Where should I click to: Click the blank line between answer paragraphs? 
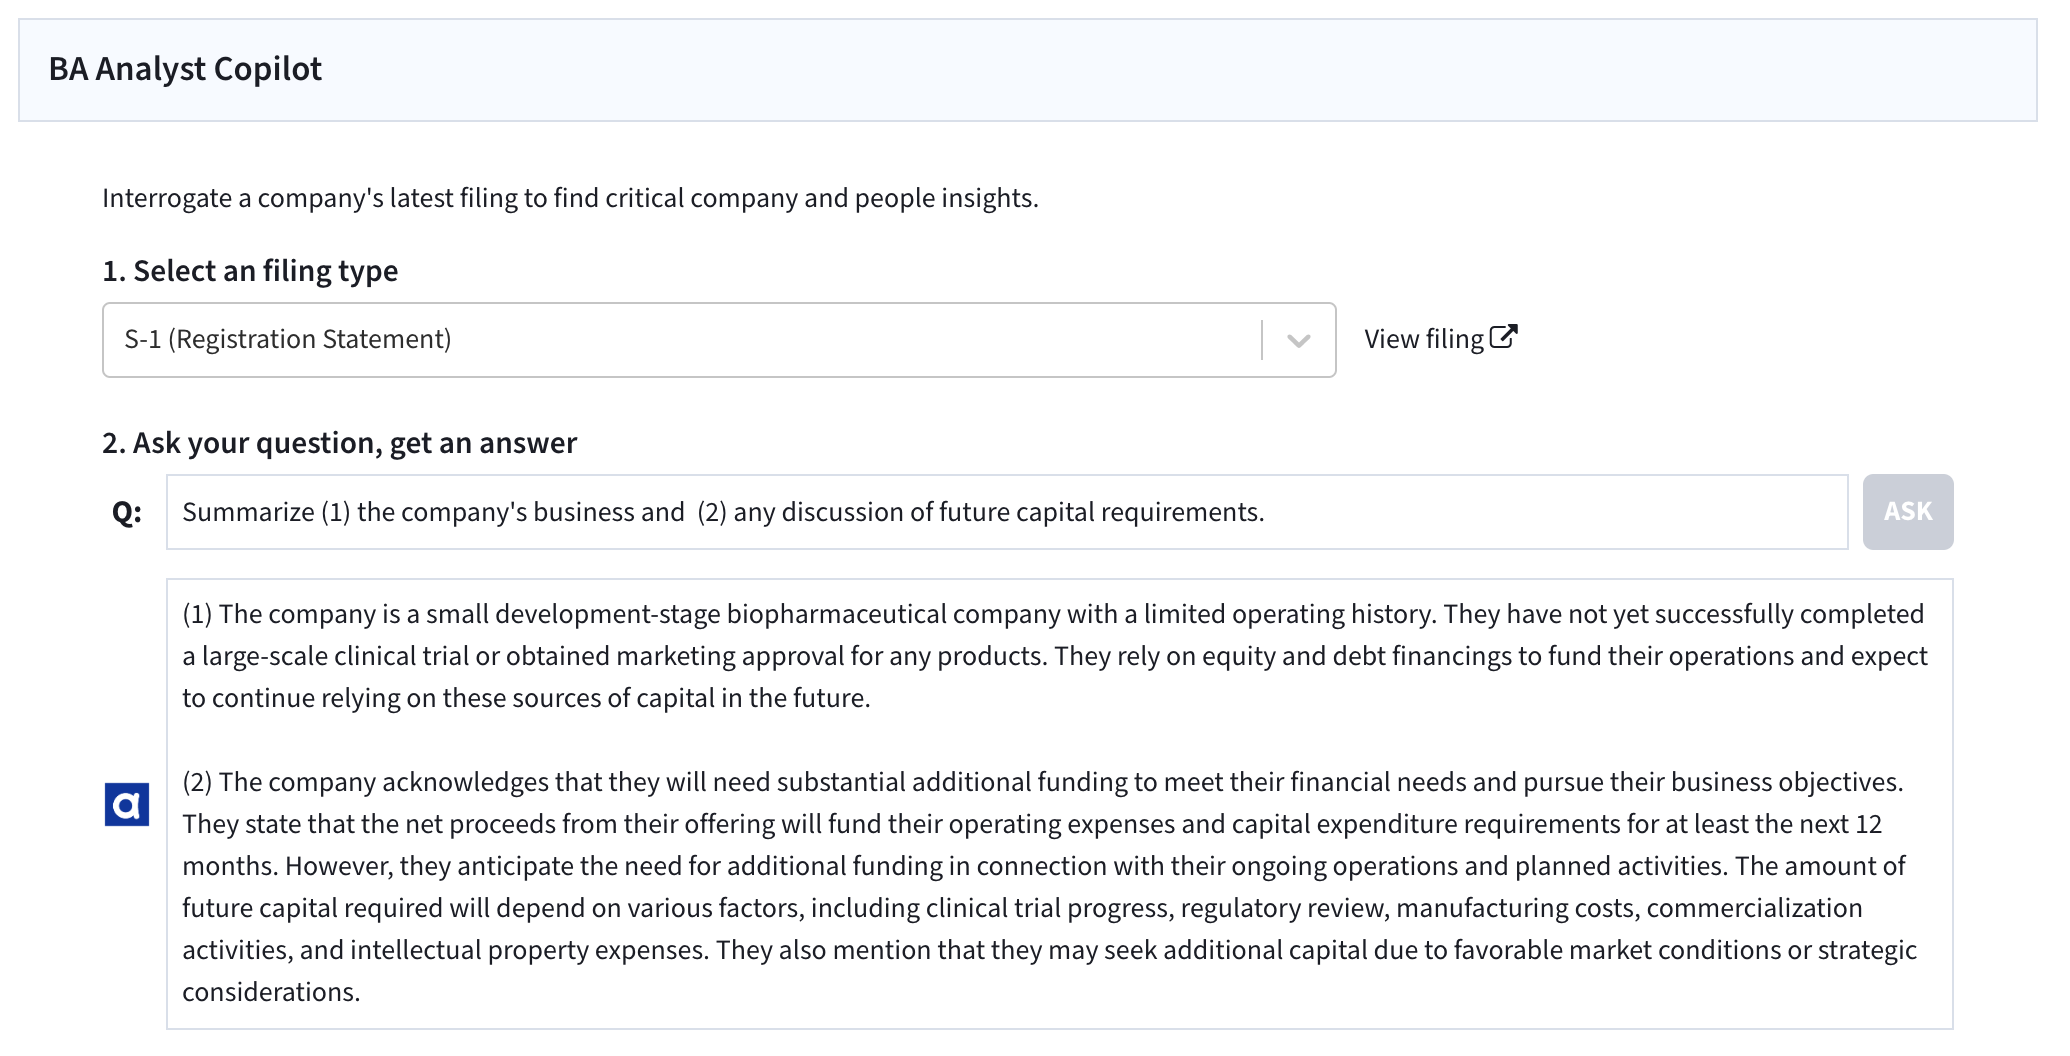coord(1000,740)
